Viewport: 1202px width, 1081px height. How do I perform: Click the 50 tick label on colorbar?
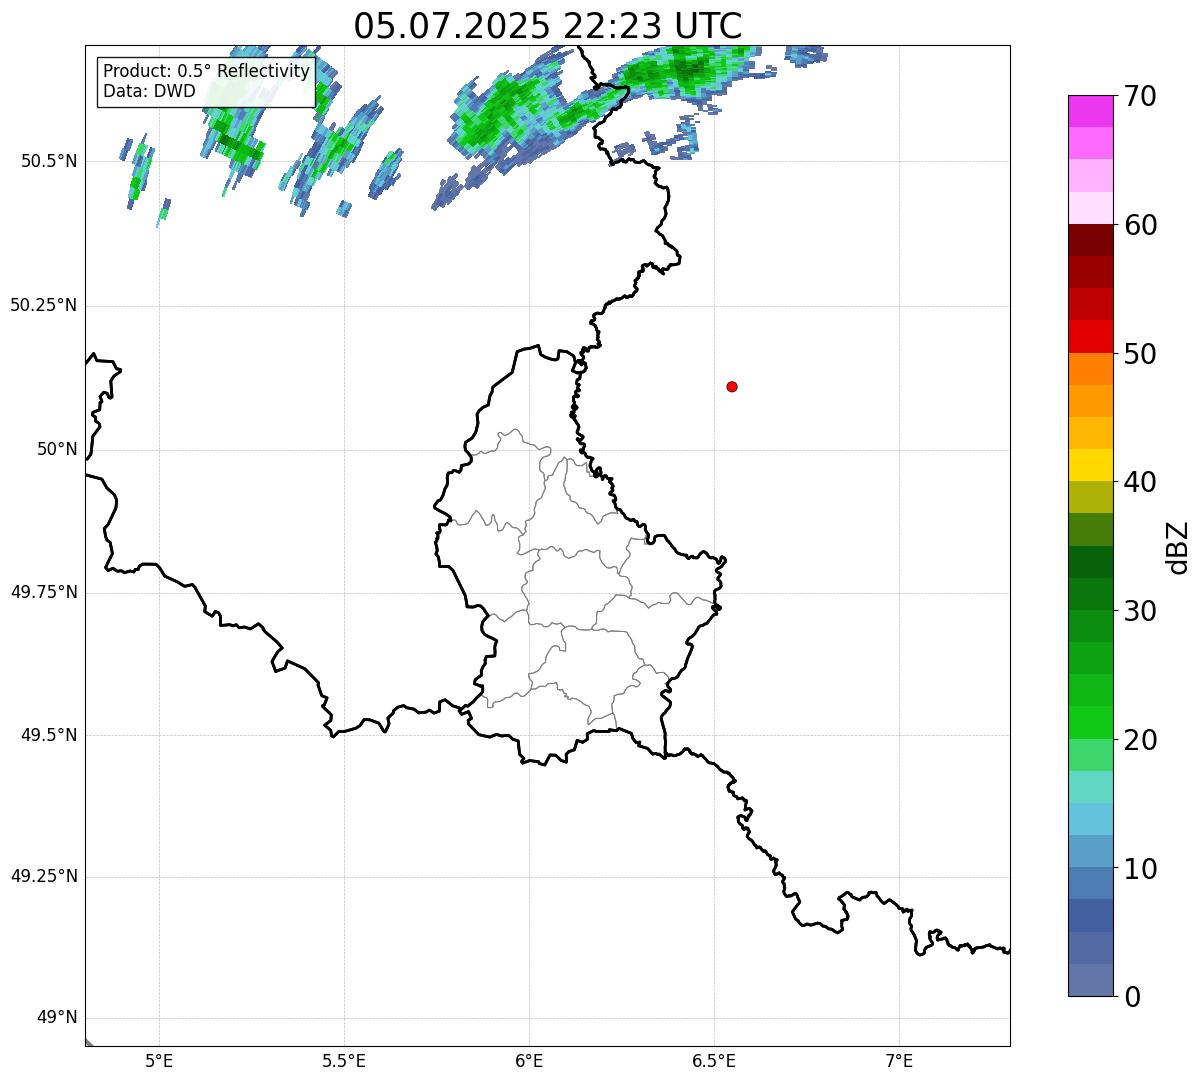click(x=1140, y=354)
